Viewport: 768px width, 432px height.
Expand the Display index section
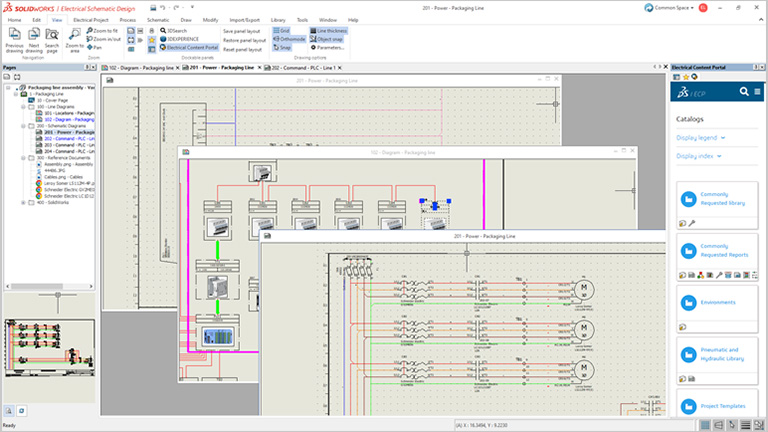[x=698, y=156]
